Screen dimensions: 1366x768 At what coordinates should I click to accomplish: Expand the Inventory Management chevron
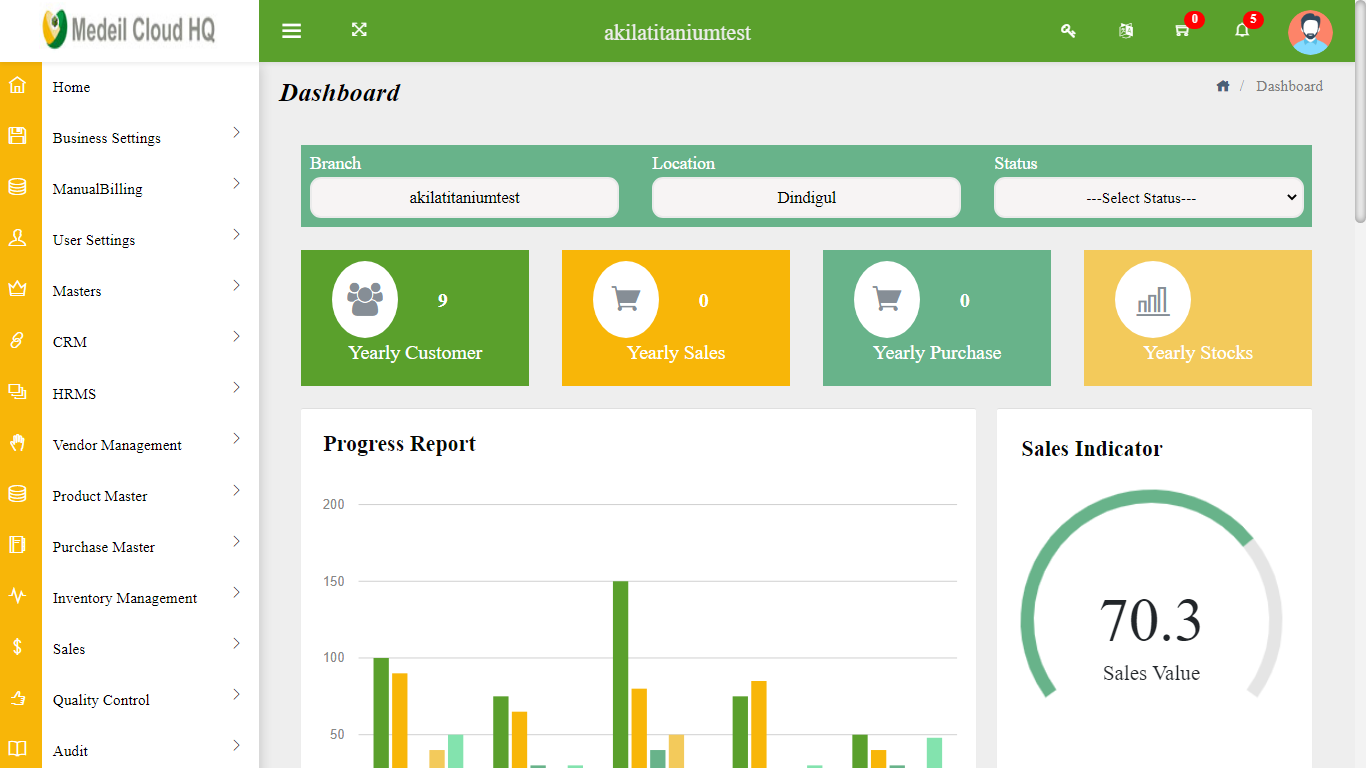(236, 592)
